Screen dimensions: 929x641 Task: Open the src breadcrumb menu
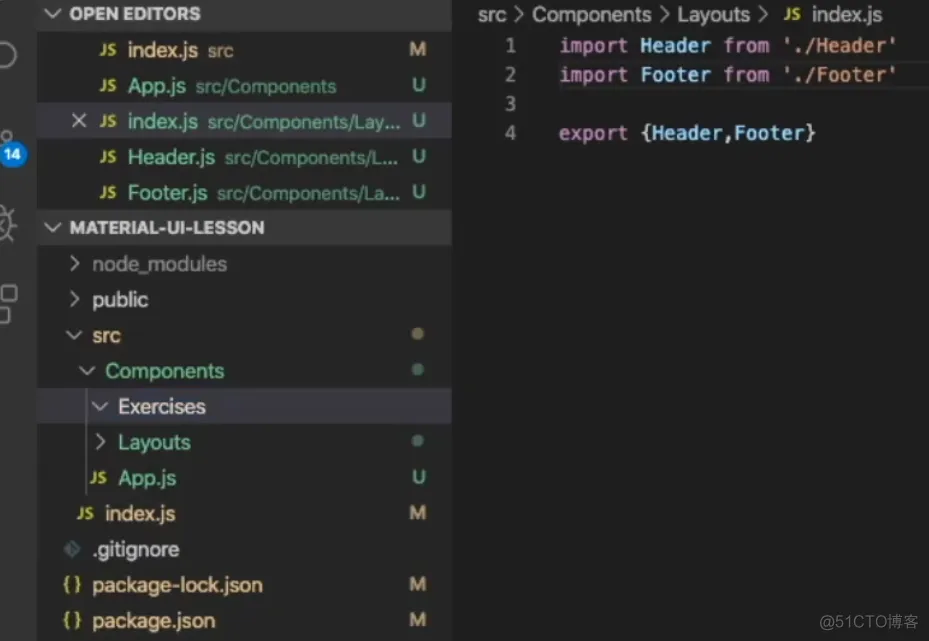491,14
